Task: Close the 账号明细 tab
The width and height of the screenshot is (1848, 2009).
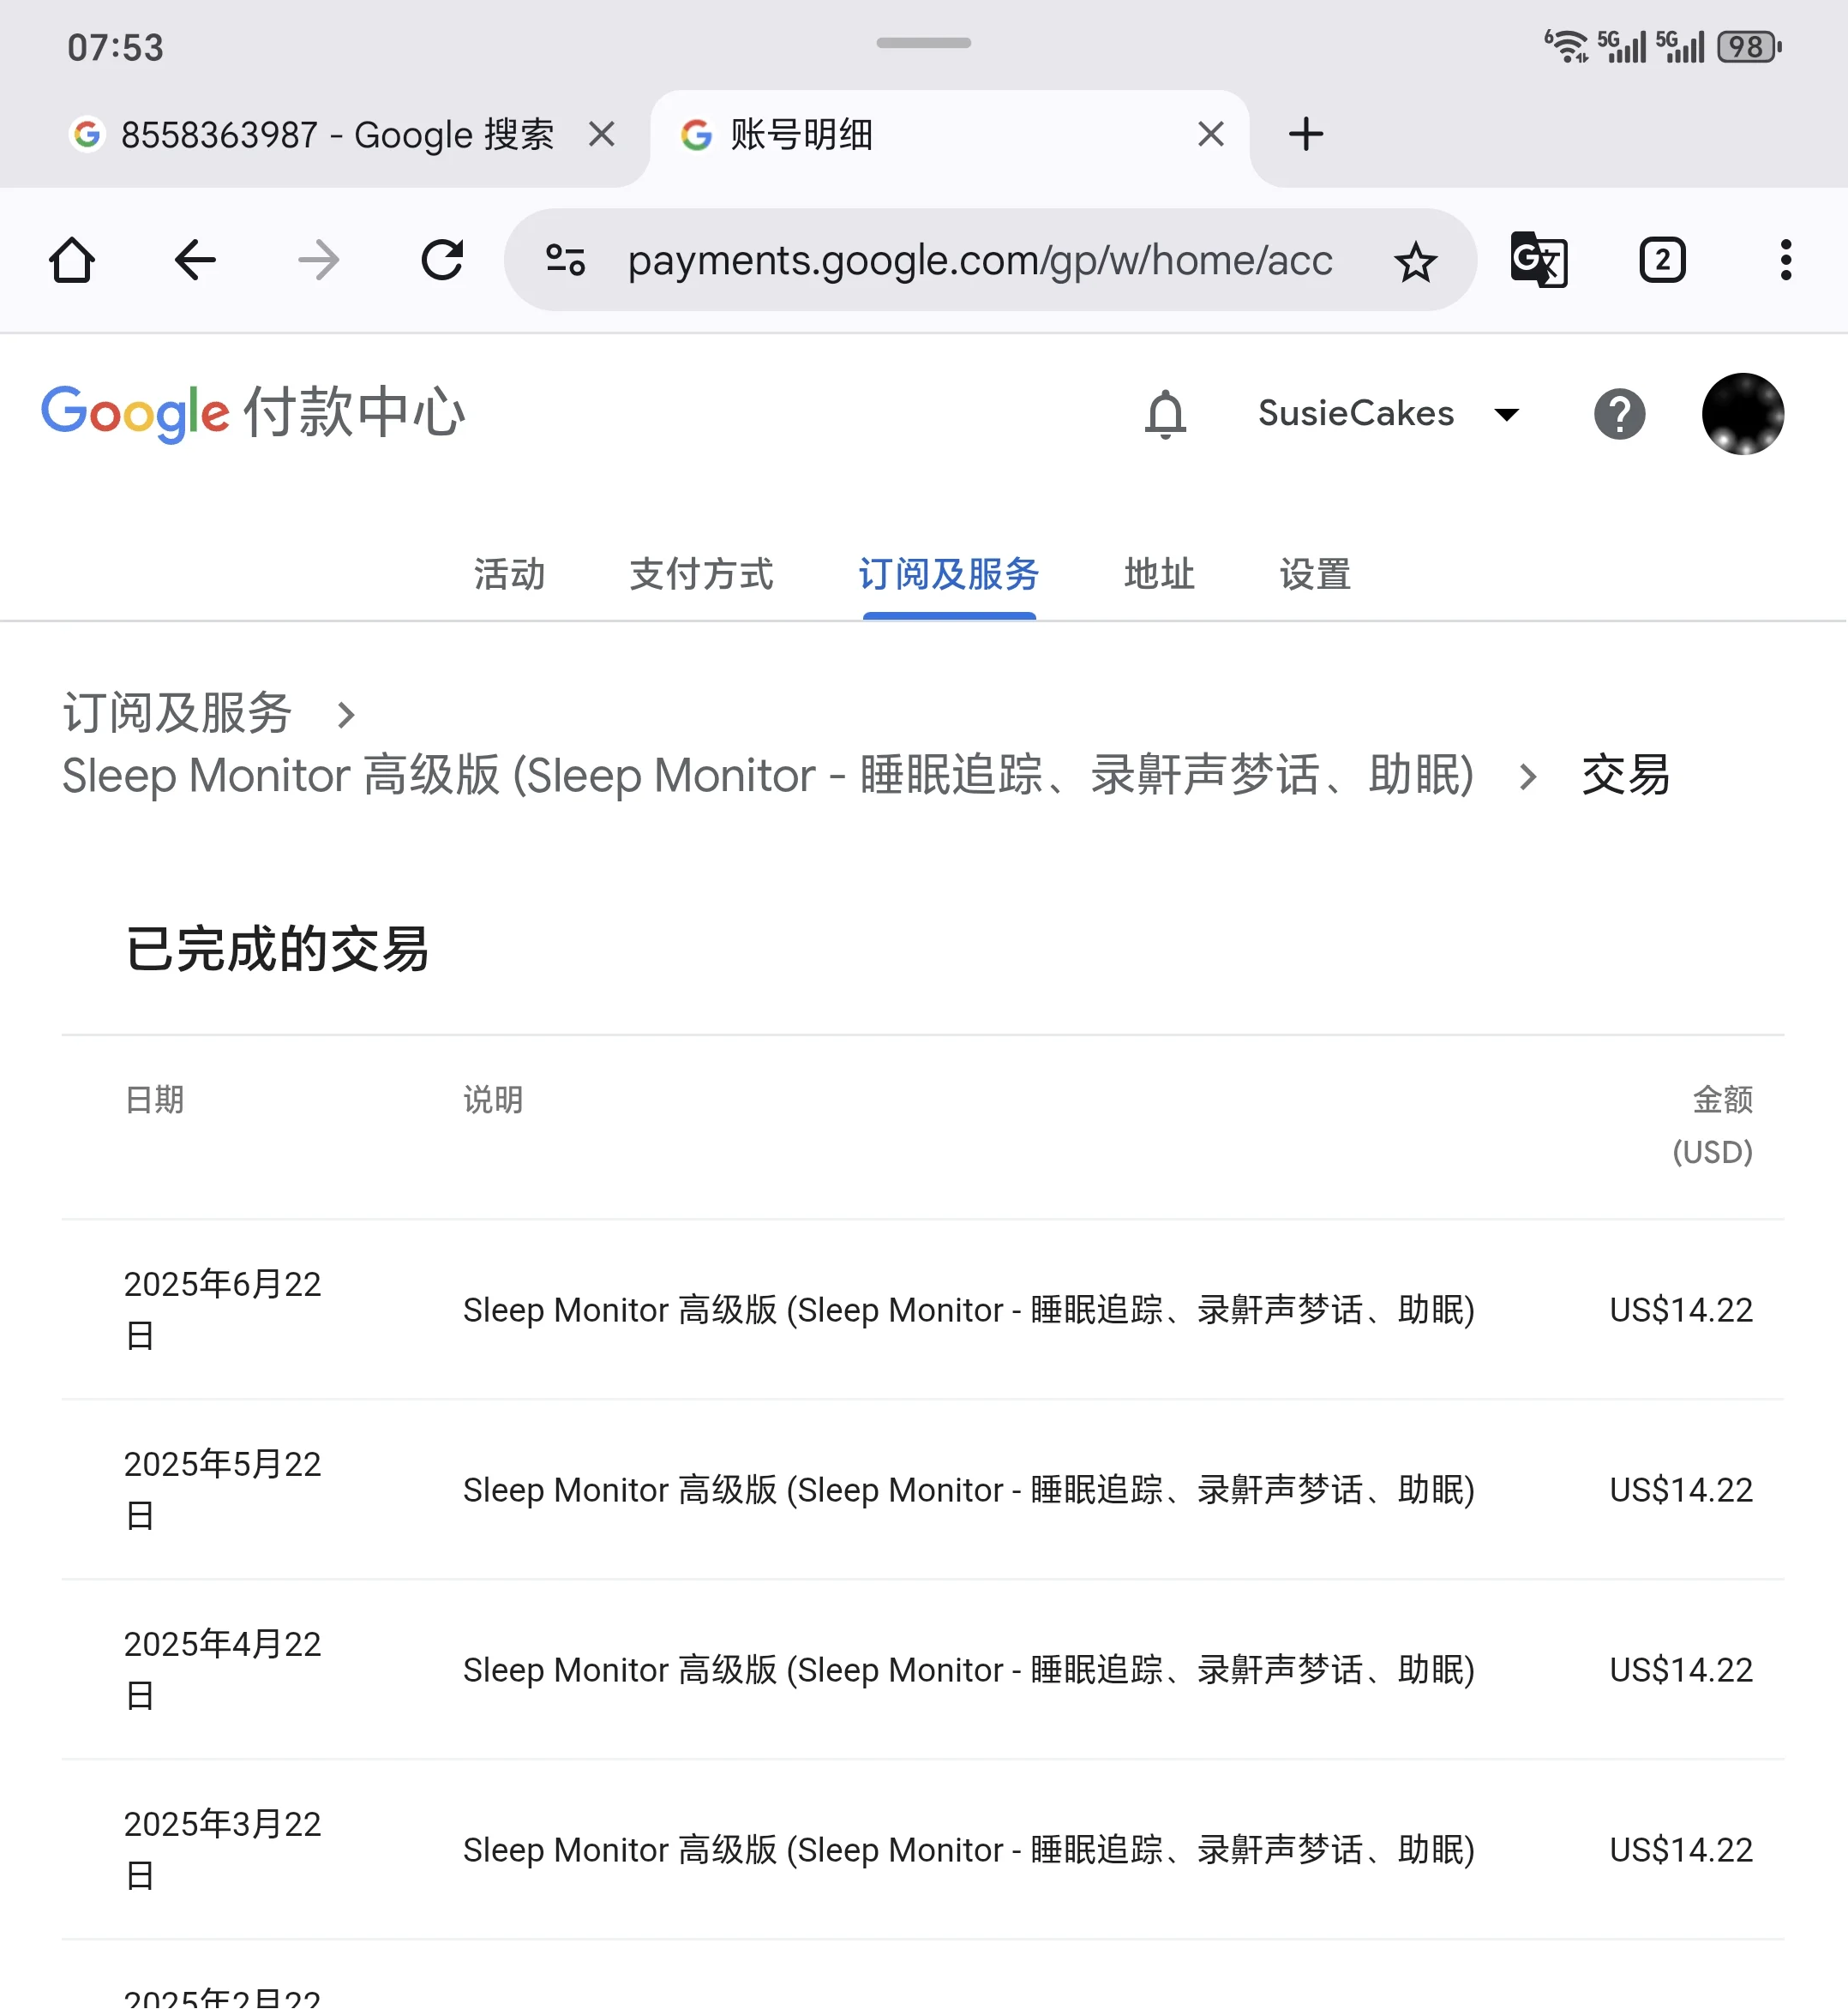Action: pyautogui.click(x=1210, y=134)
